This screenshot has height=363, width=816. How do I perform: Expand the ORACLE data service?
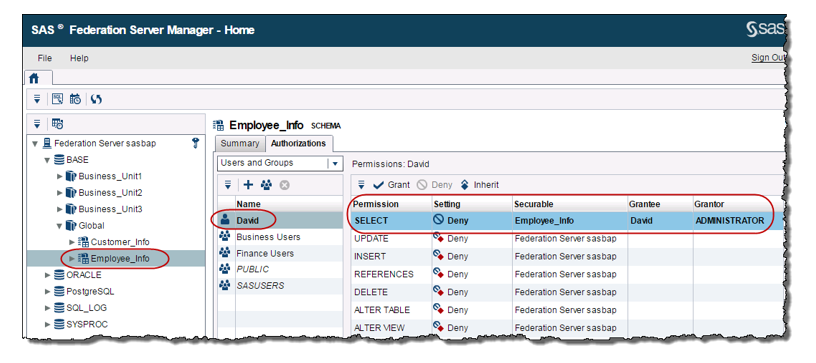pyautogui.click(x=48, y=275)
